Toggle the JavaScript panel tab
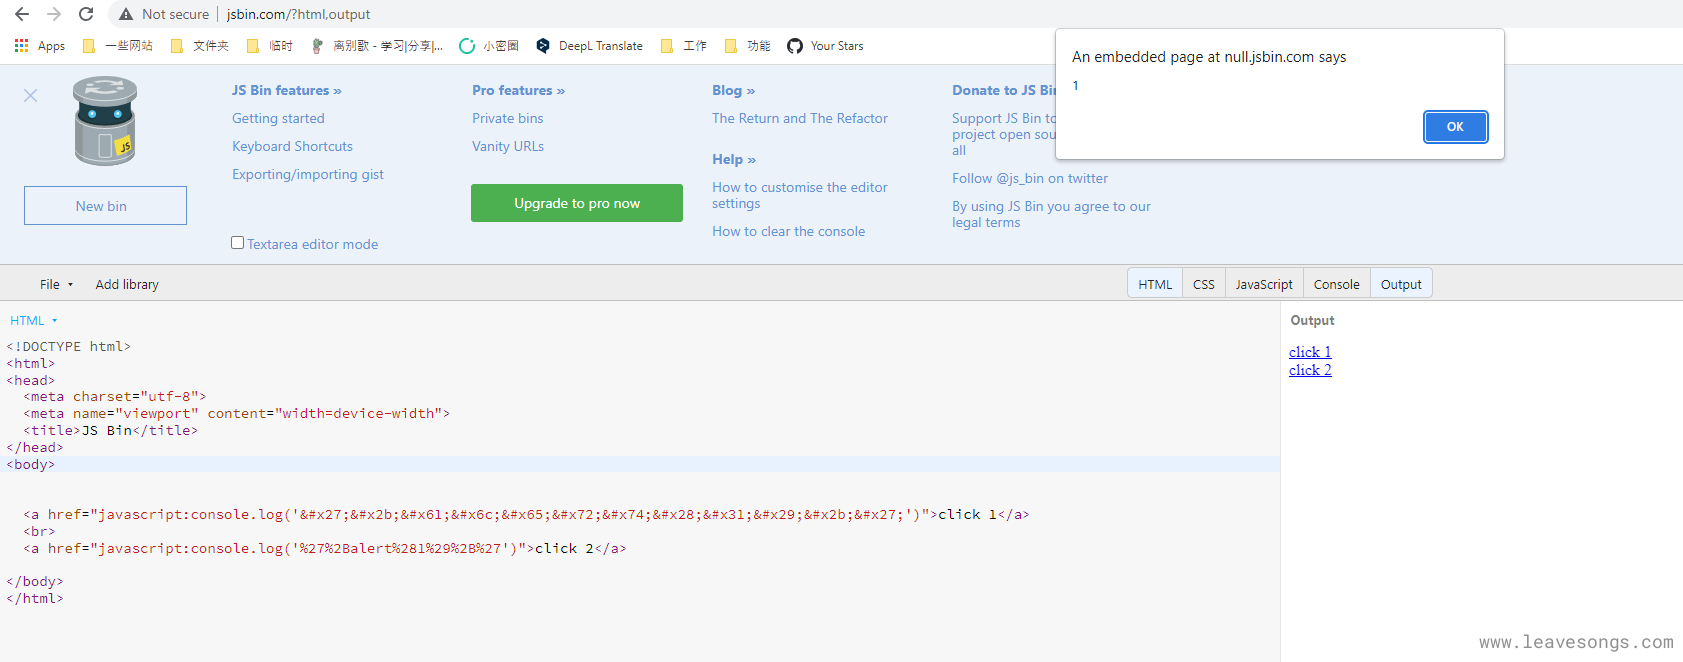Screen dimensions: 1683x662 tap(1263, 284)
